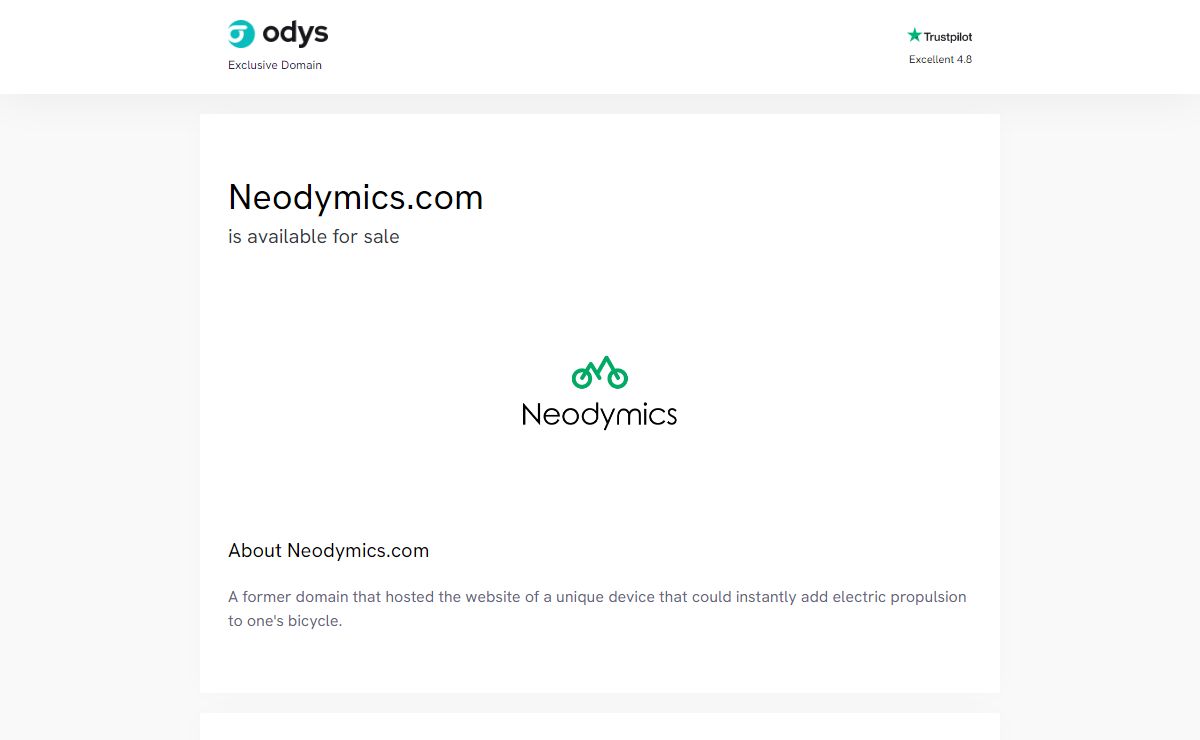Click the Excellent 4.8 rating text

tap(940, 59)
